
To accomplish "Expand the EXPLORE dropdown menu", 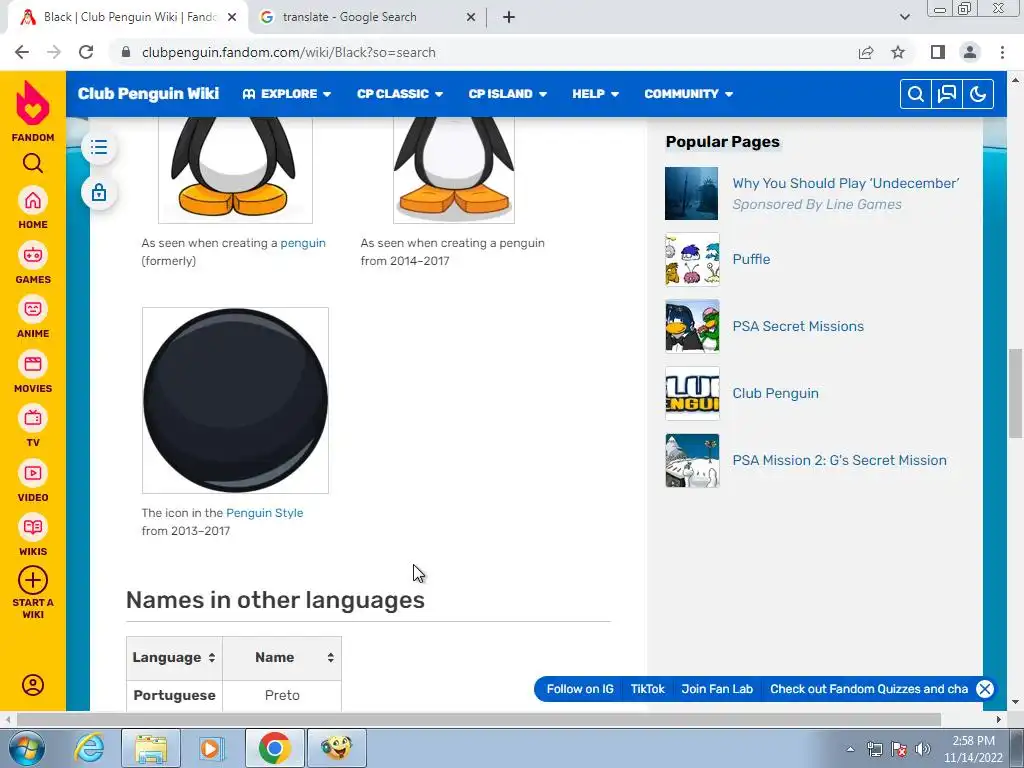I will 287,94.
